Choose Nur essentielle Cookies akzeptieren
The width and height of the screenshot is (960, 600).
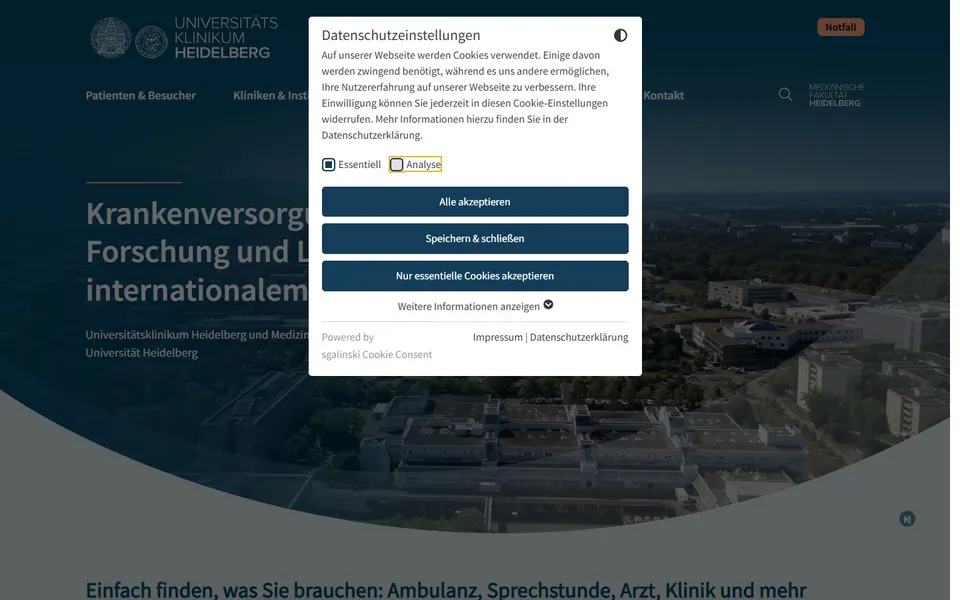coord(475,276)
